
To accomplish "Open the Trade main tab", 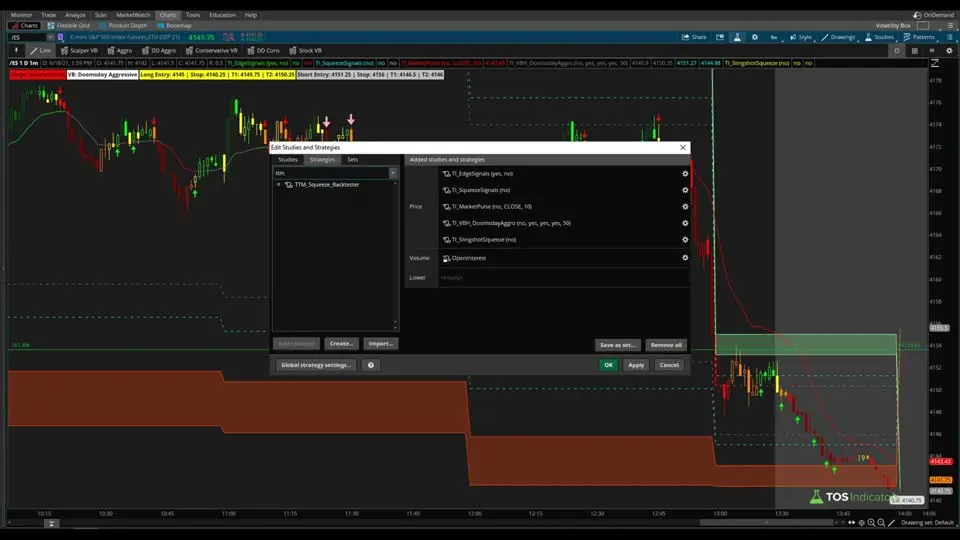I will pos(48,15).
